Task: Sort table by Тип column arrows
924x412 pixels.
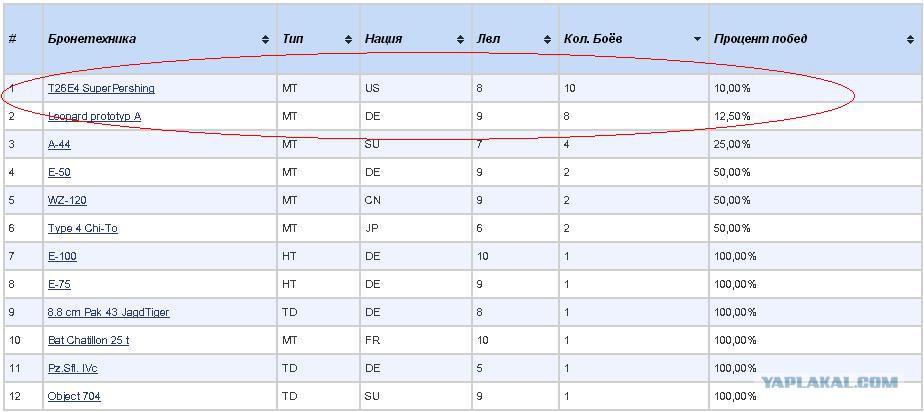Action: coord(348,39)
